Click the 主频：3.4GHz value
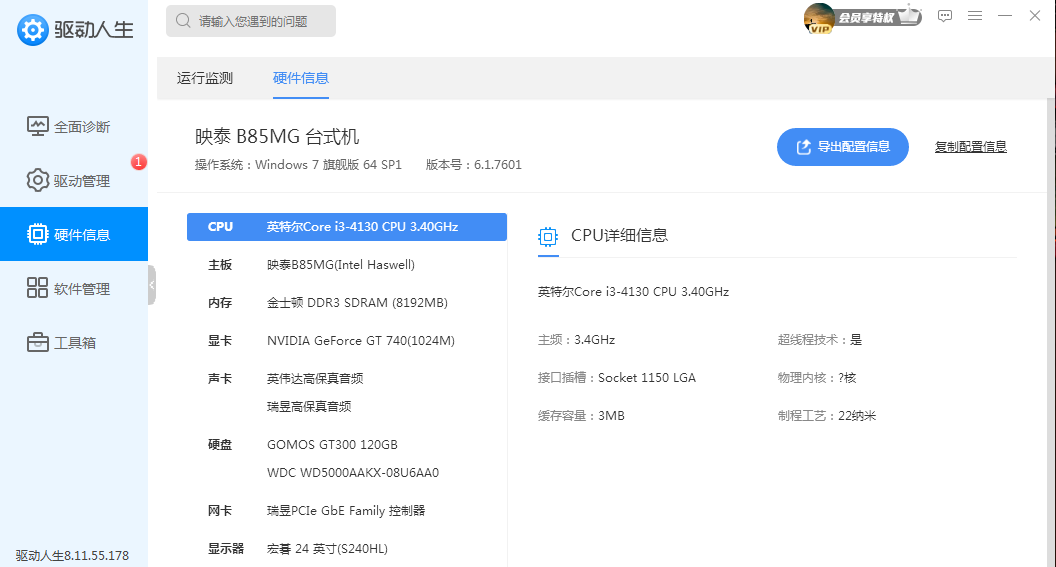The height and width of the screenshot is (567, 1056). [x=576, y=339]
